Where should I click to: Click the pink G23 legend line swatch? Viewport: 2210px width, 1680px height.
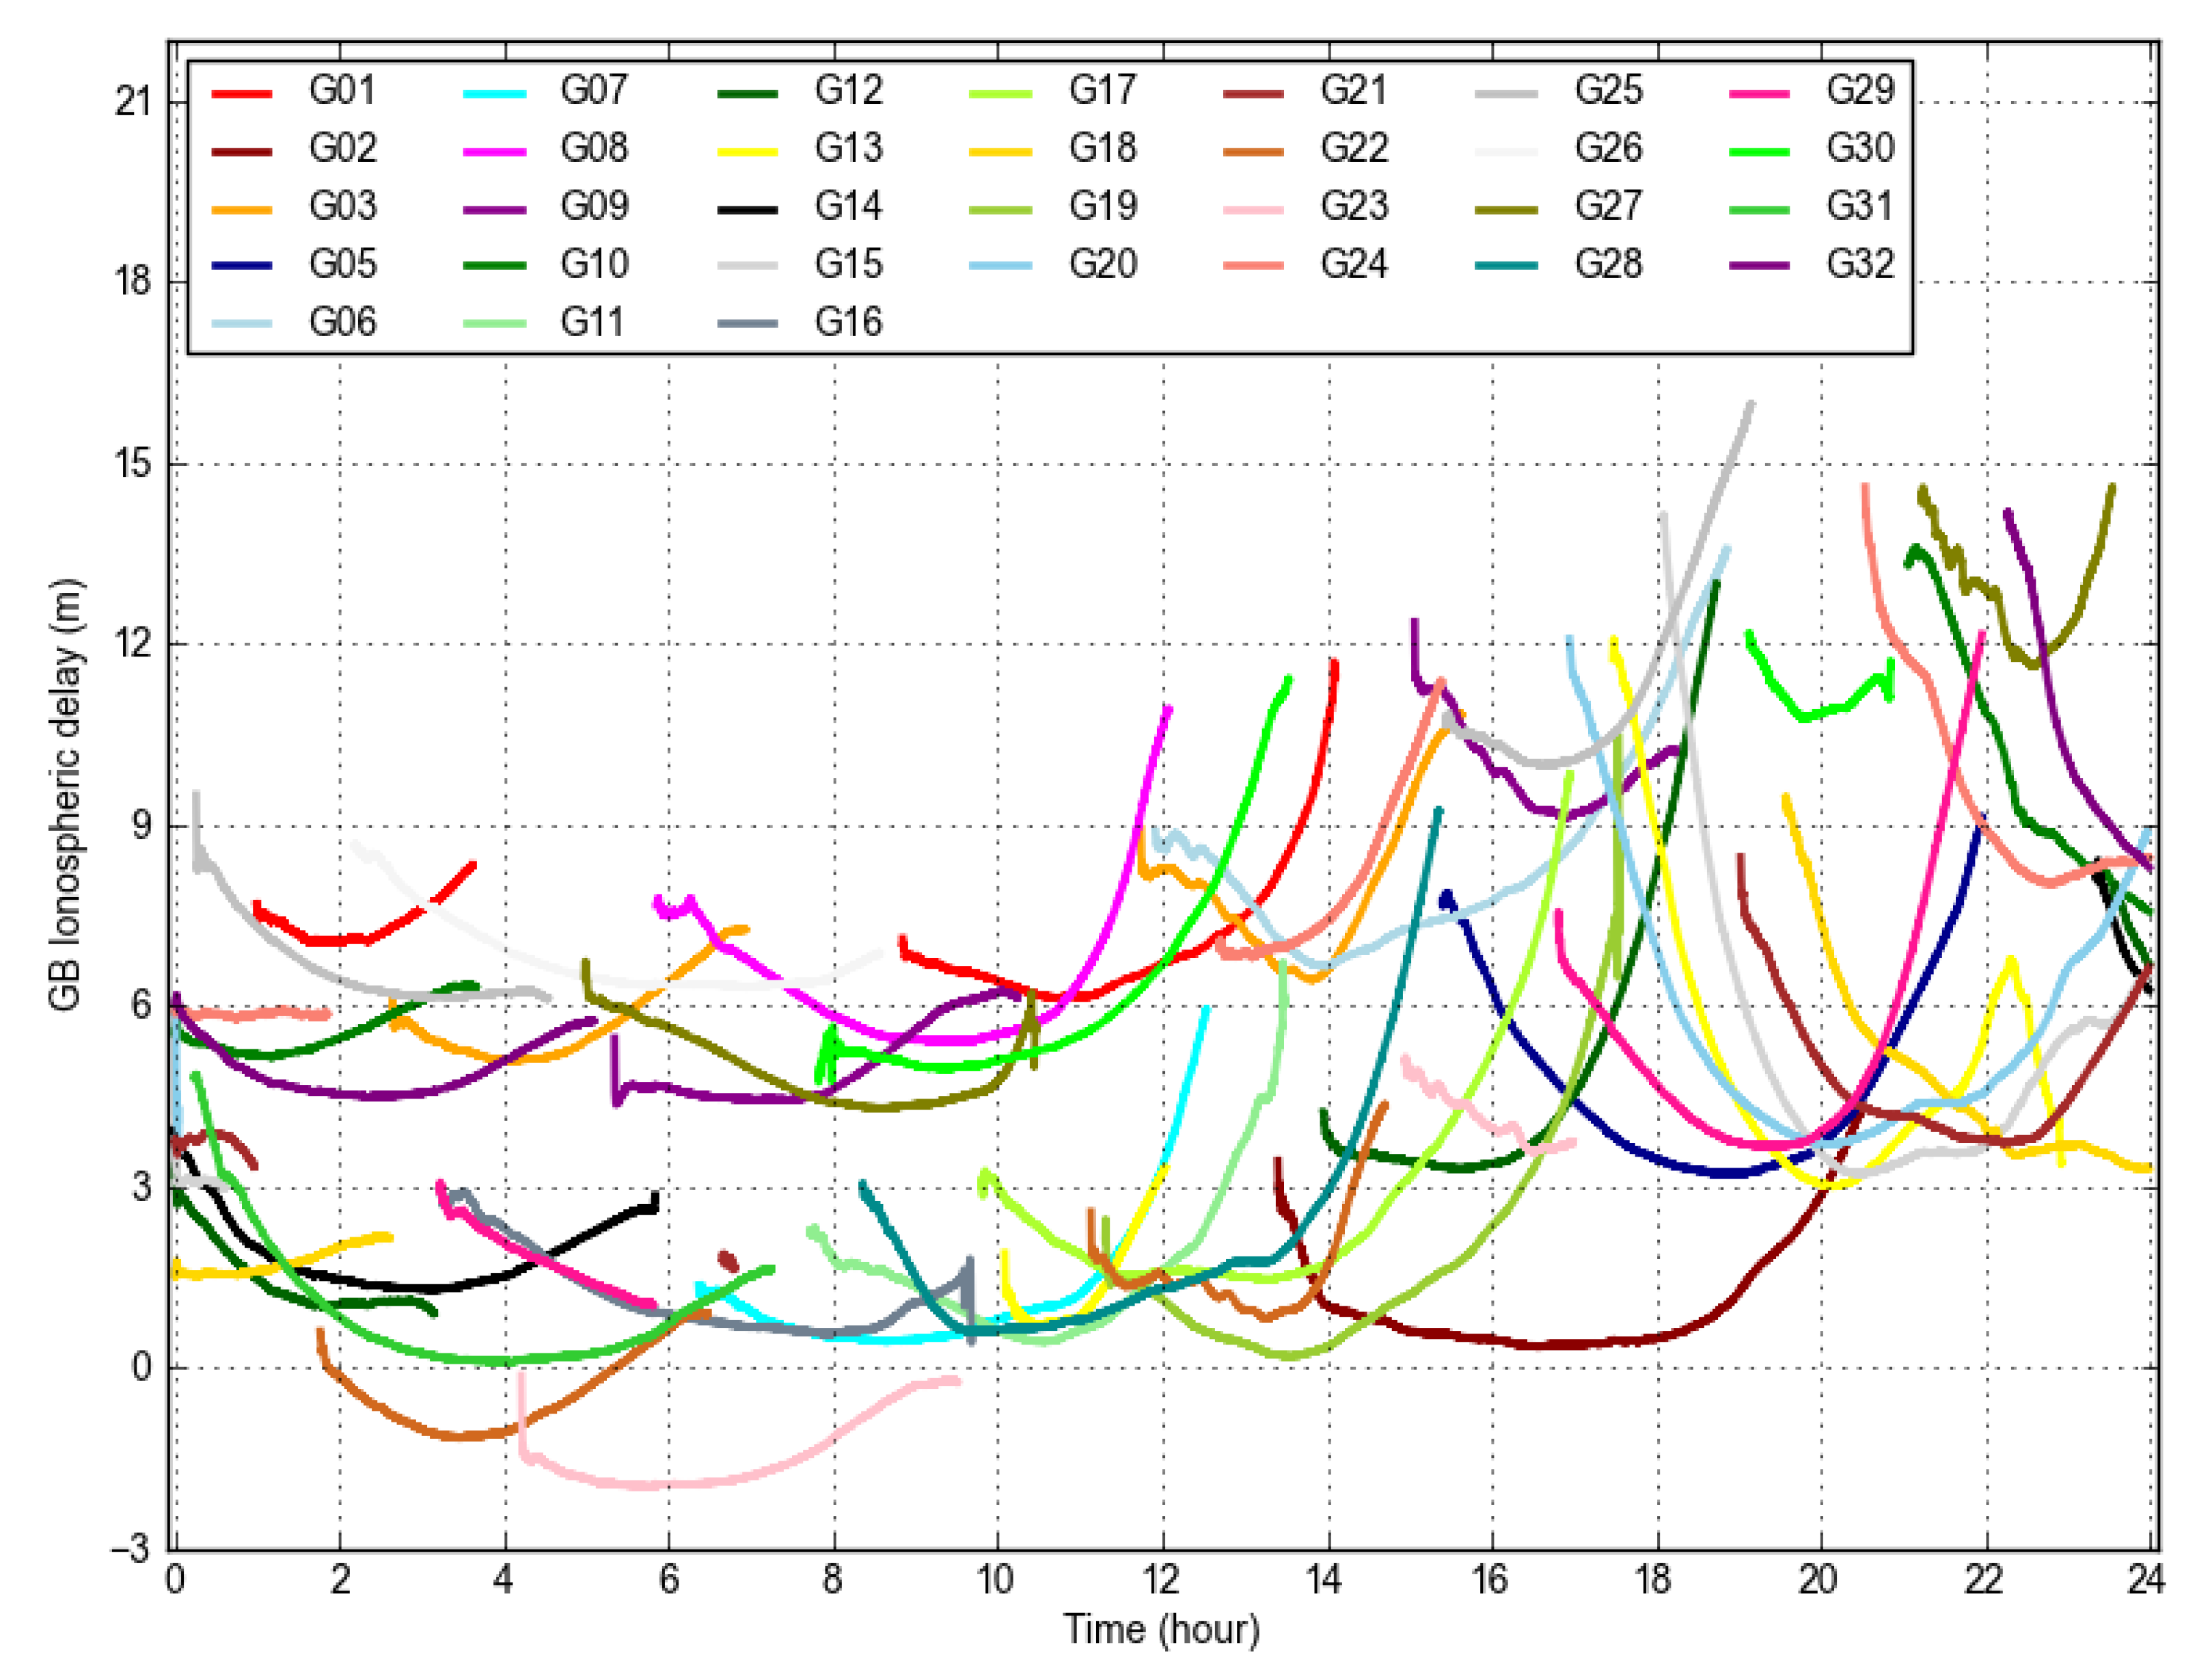1253,210
